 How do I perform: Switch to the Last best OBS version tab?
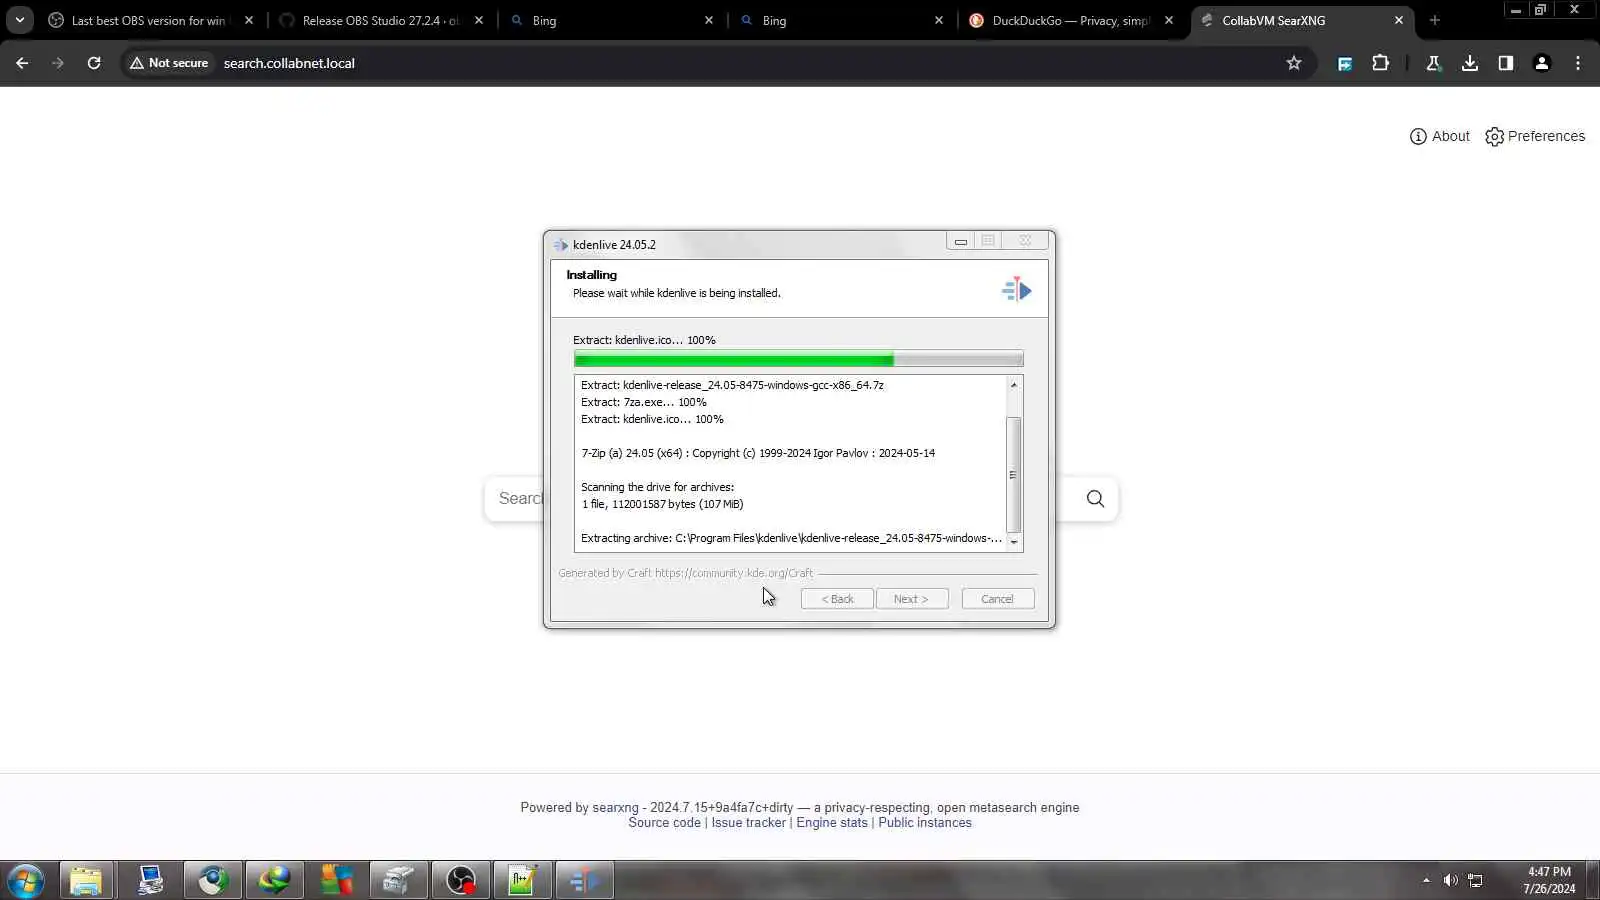coord(150,20)
